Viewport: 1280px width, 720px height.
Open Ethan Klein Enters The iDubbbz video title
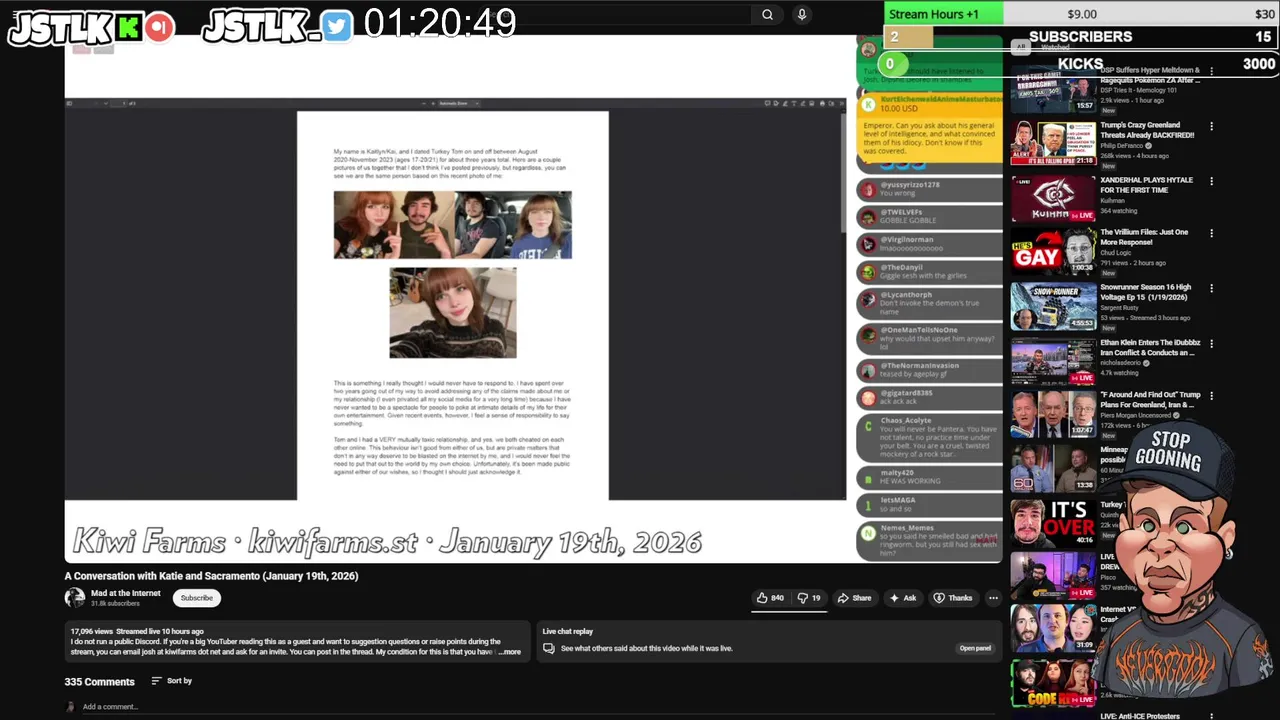coord(1148,347)
